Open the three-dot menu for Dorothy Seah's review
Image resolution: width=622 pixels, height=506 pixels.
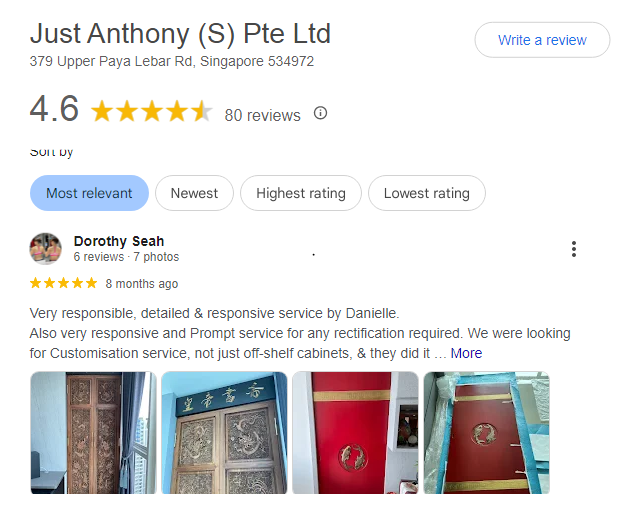[573, 249]
